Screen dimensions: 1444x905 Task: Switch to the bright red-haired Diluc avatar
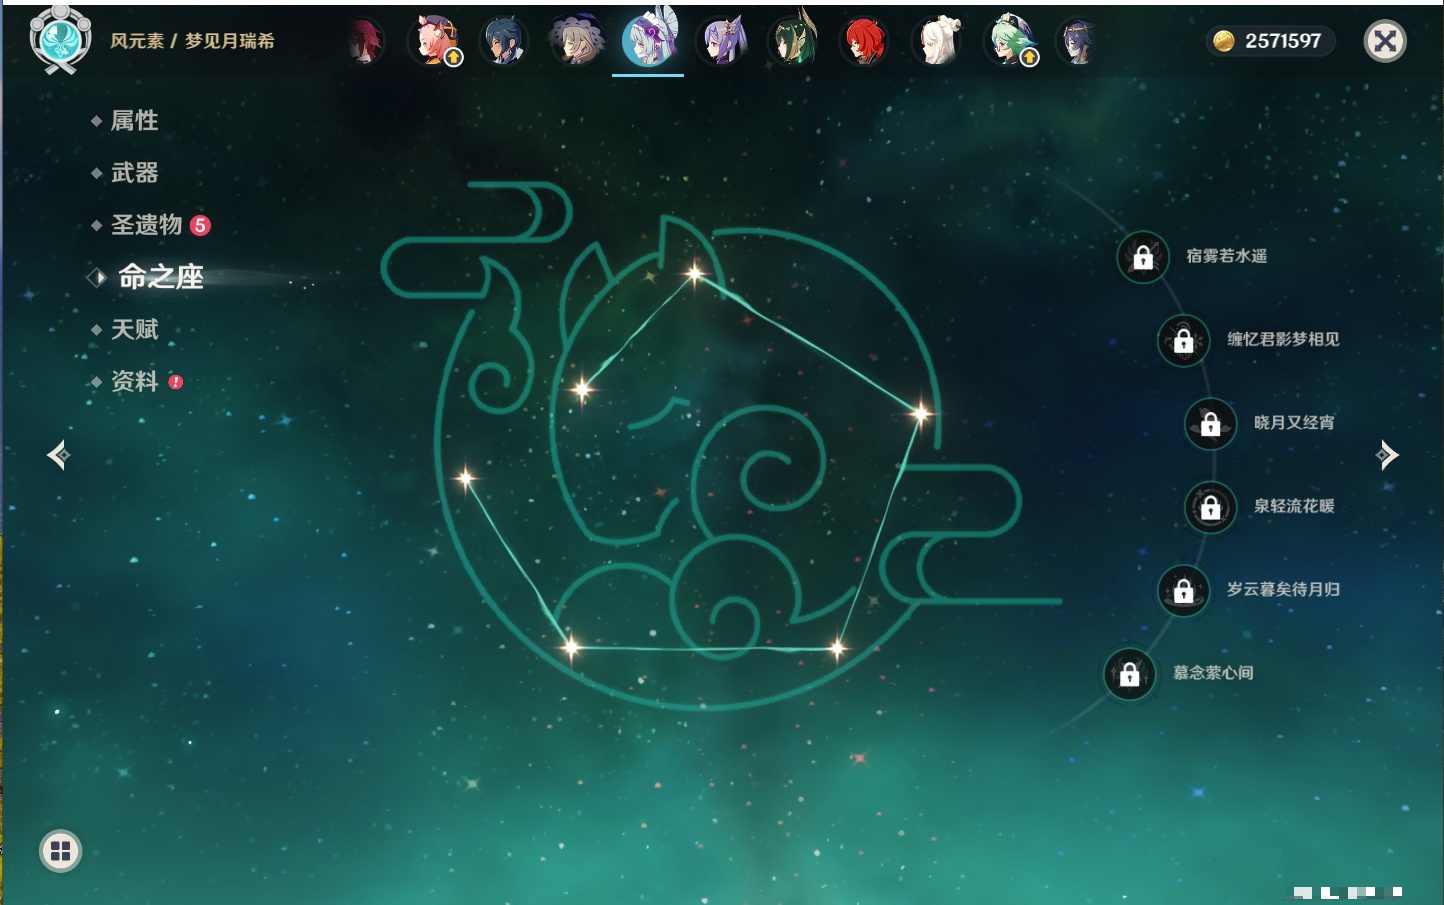click(x=865, y=41)
